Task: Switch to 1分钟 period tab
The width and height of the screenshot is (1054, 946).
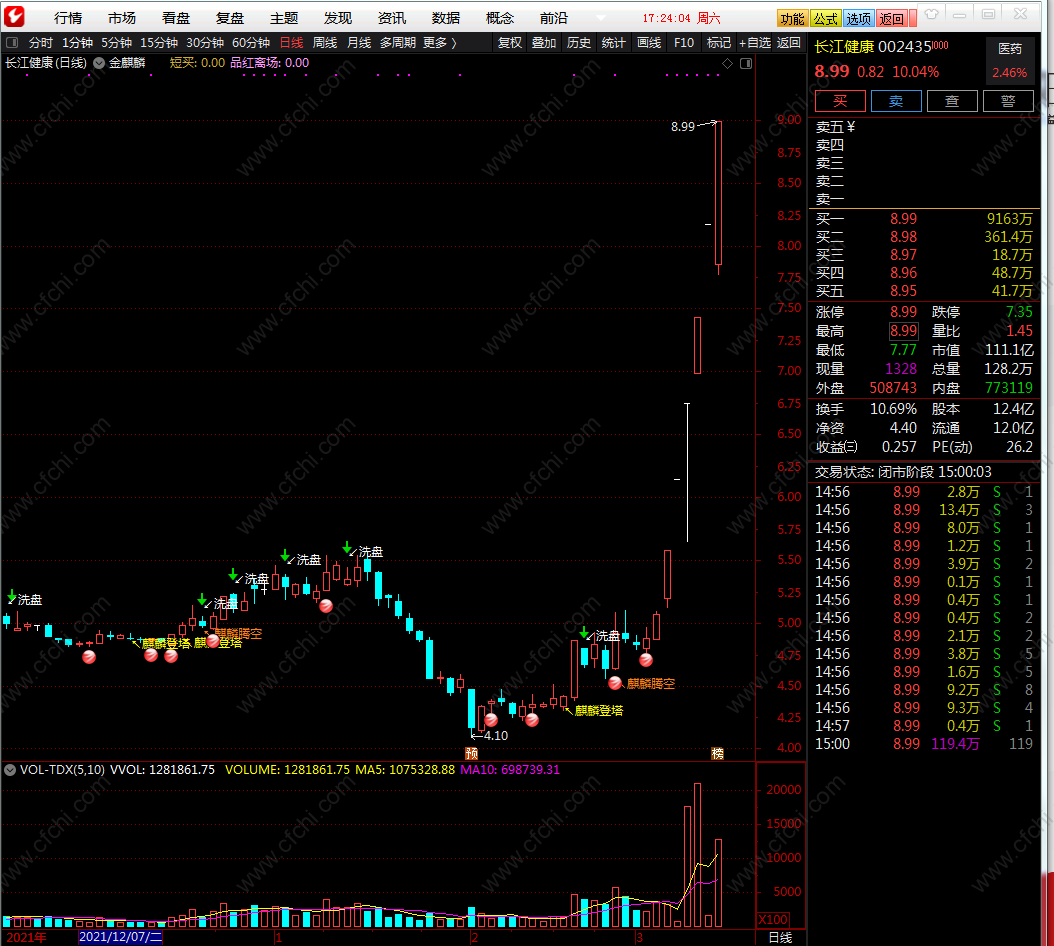Action: 77,43
